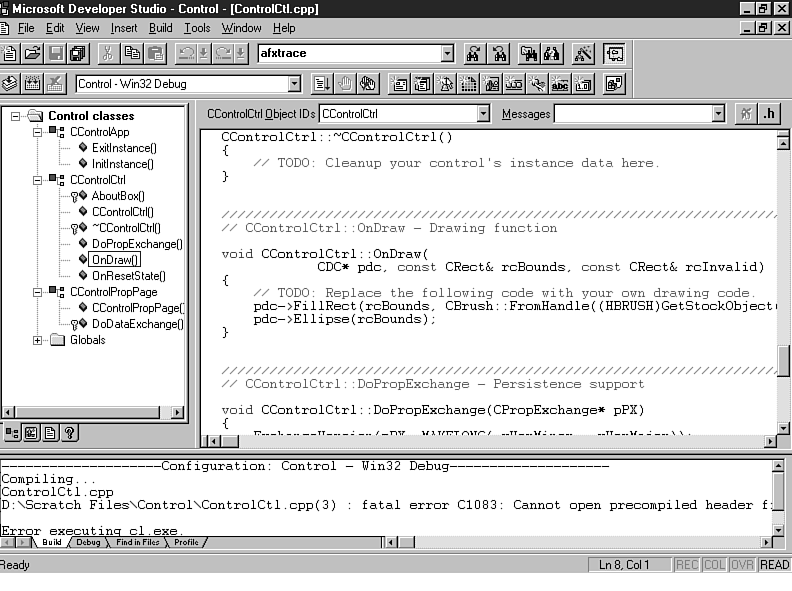Open the File menu
Image resolution: width=792 pixels, height=591 pixels.
[26, 28]
